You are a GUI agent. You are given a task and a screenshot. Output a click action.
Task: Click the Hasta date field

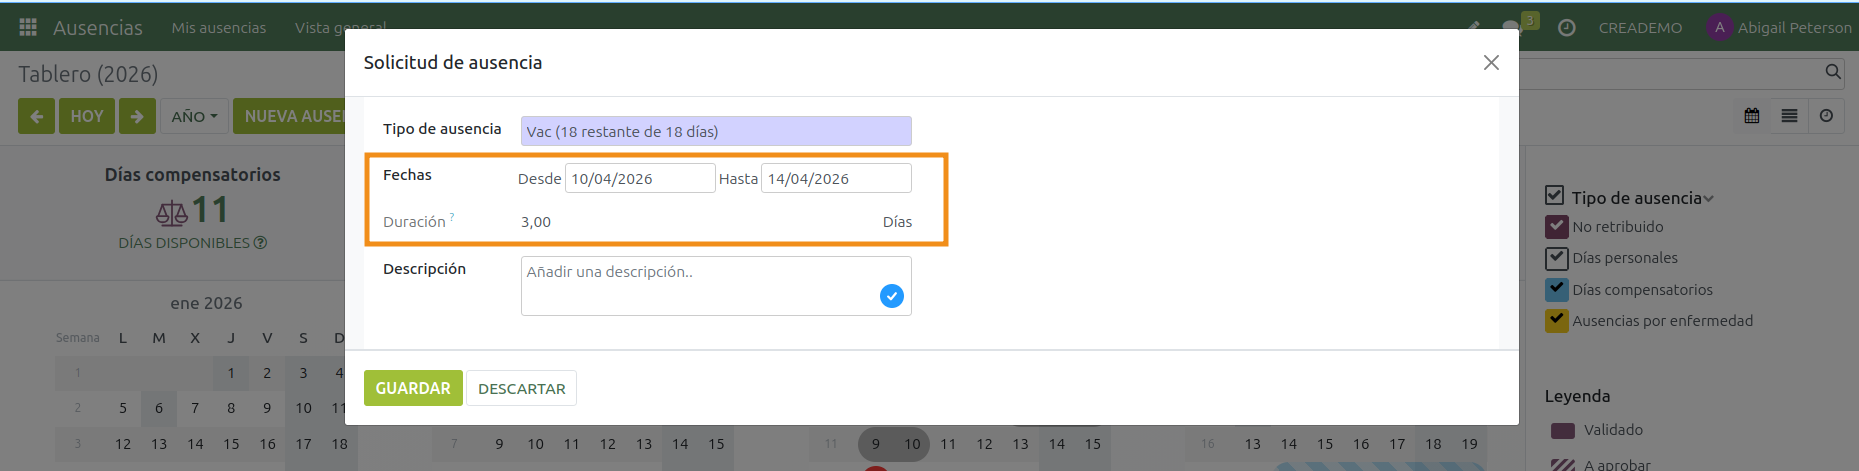[x=836, y=178]
